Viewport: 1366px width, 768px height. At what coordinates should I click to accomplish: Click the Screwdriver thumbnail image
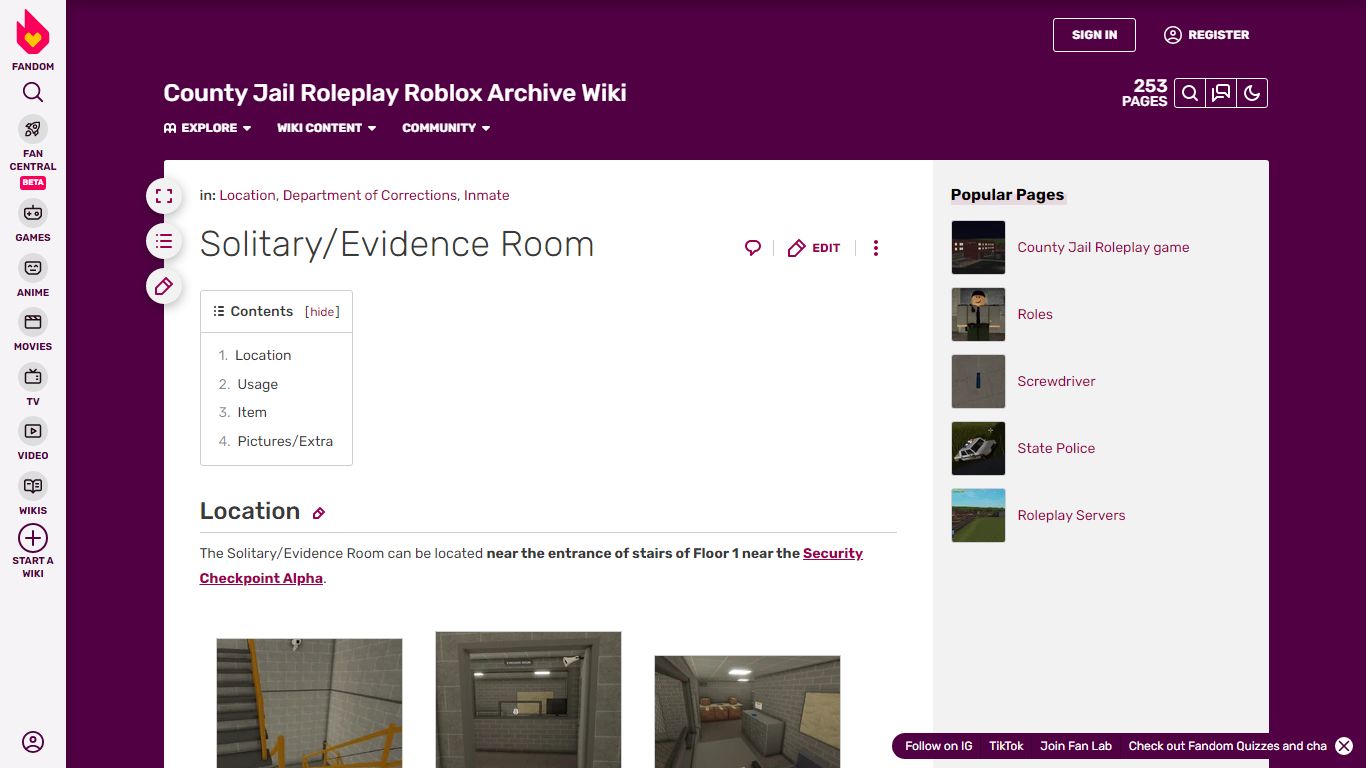978,381
